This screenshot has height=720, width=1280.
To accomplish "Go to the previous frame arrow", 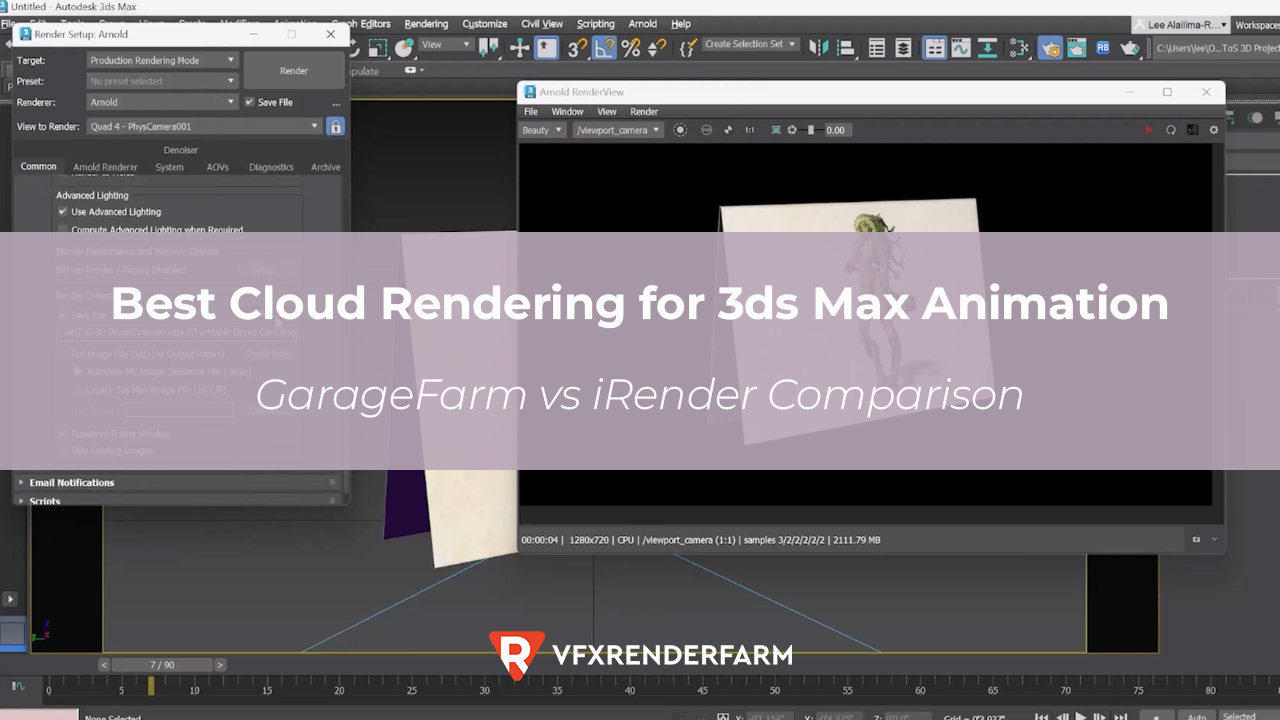I will [x=104, y=665].
